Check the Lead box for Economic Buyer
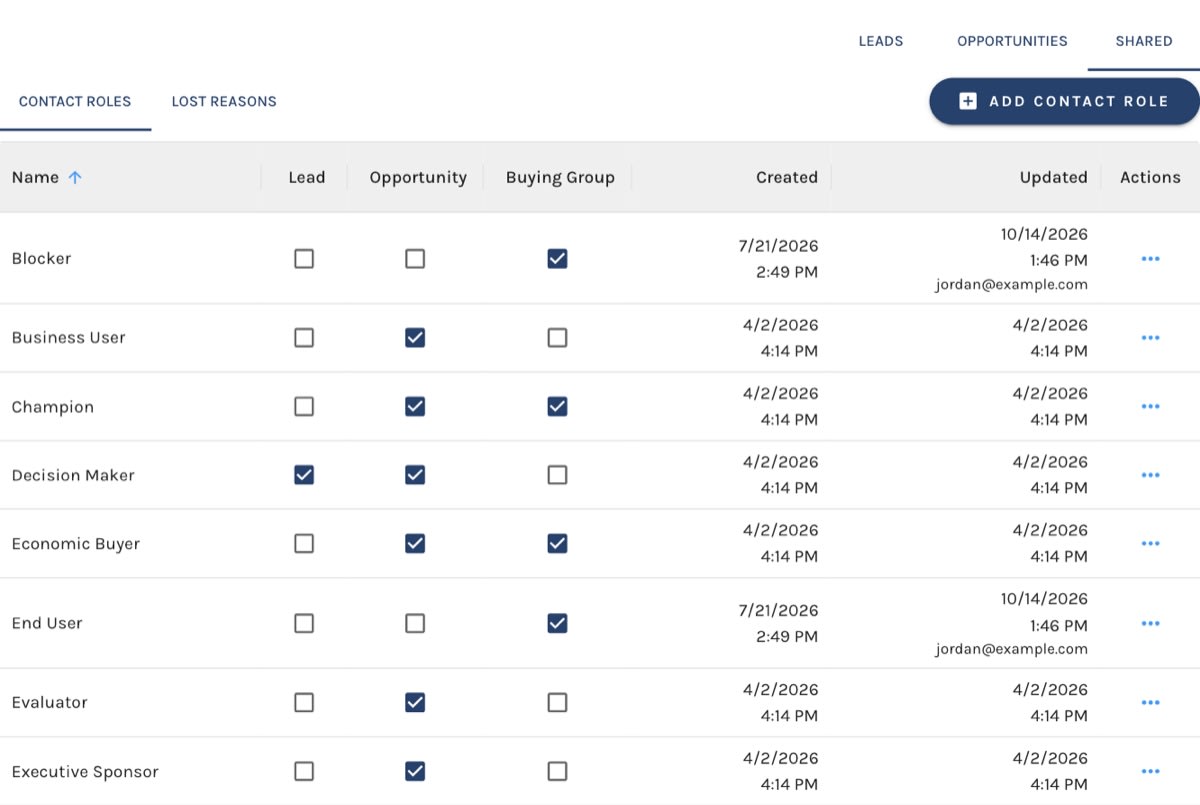 (304, 544)
